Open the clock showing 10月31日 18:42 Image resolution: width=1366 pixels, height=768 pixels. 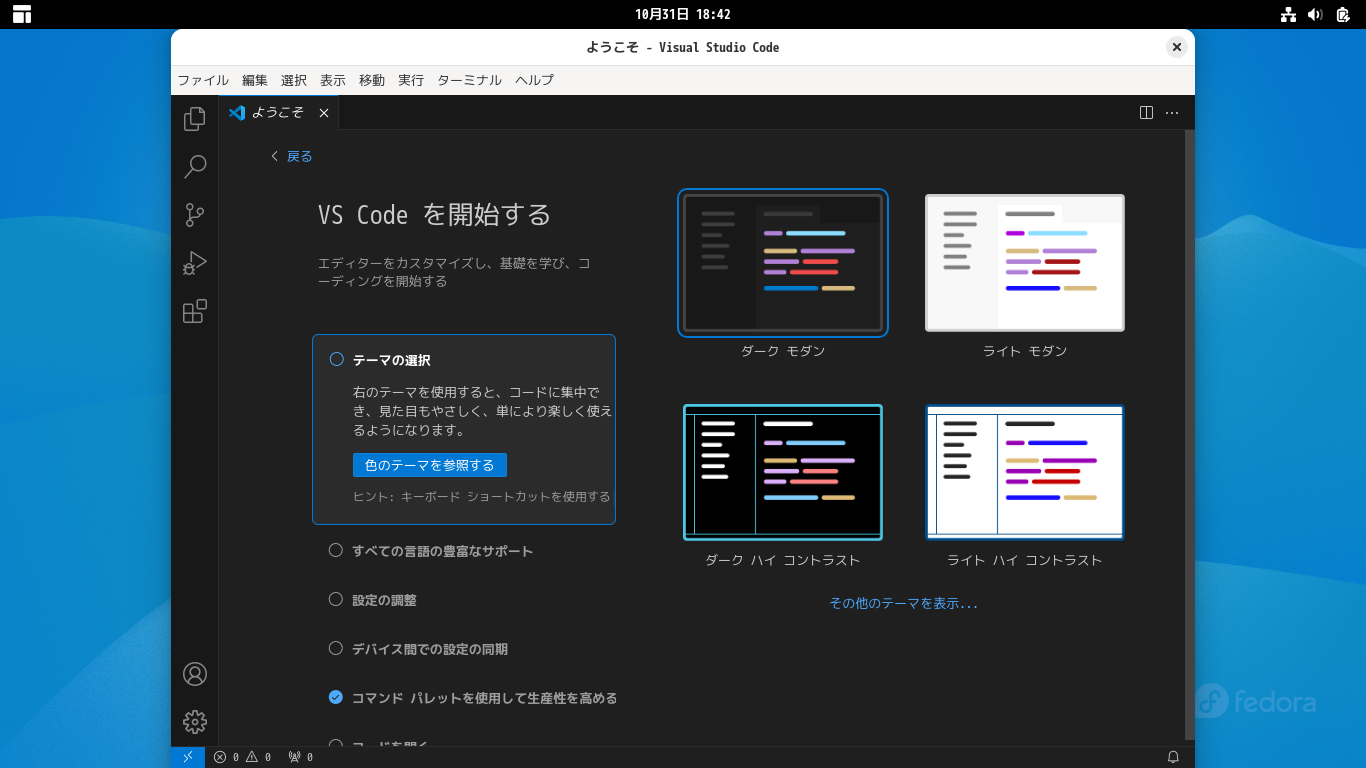click(x=683, y=14)
